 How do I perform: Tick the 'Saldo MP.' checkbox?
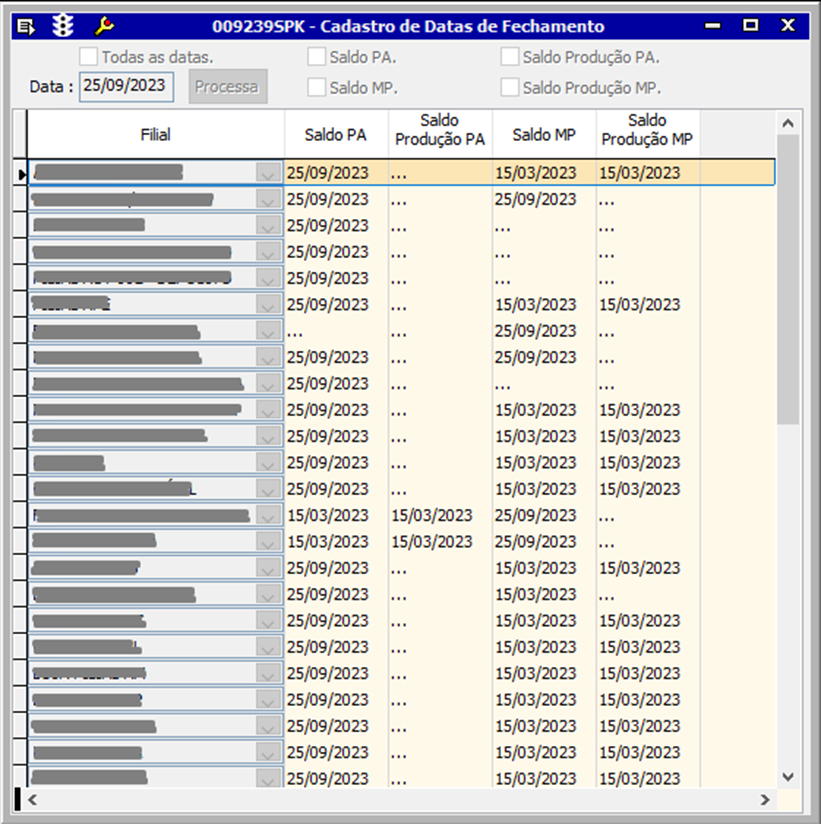point(316,87)
